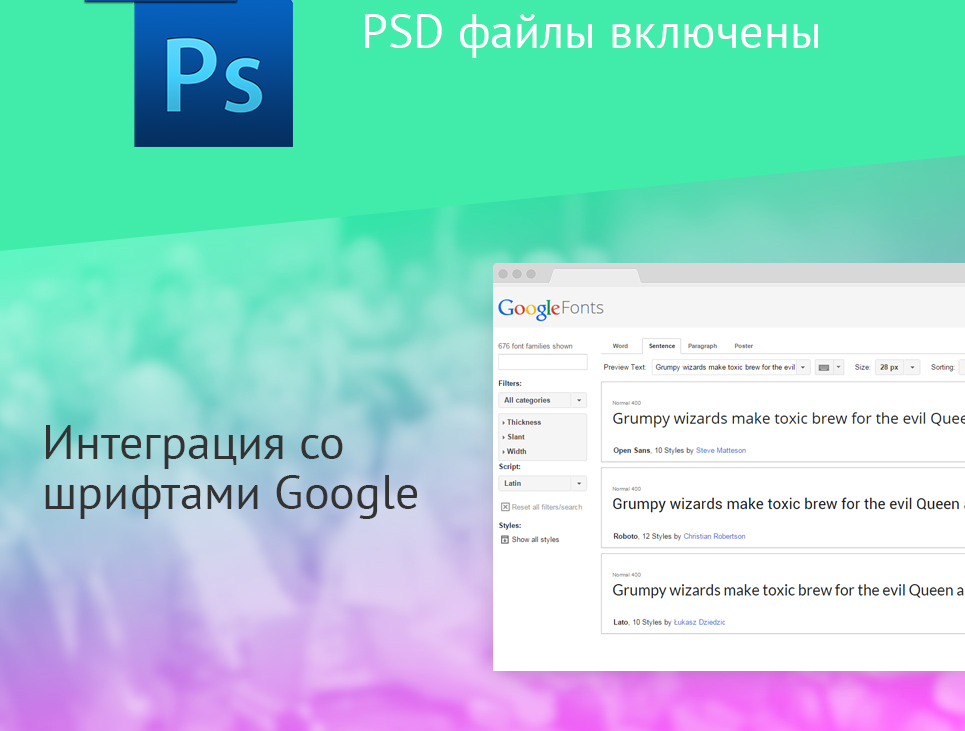Screen dimensions: 965x731
Task: Click the Google Fonts logo
Action: pos(550,308)
